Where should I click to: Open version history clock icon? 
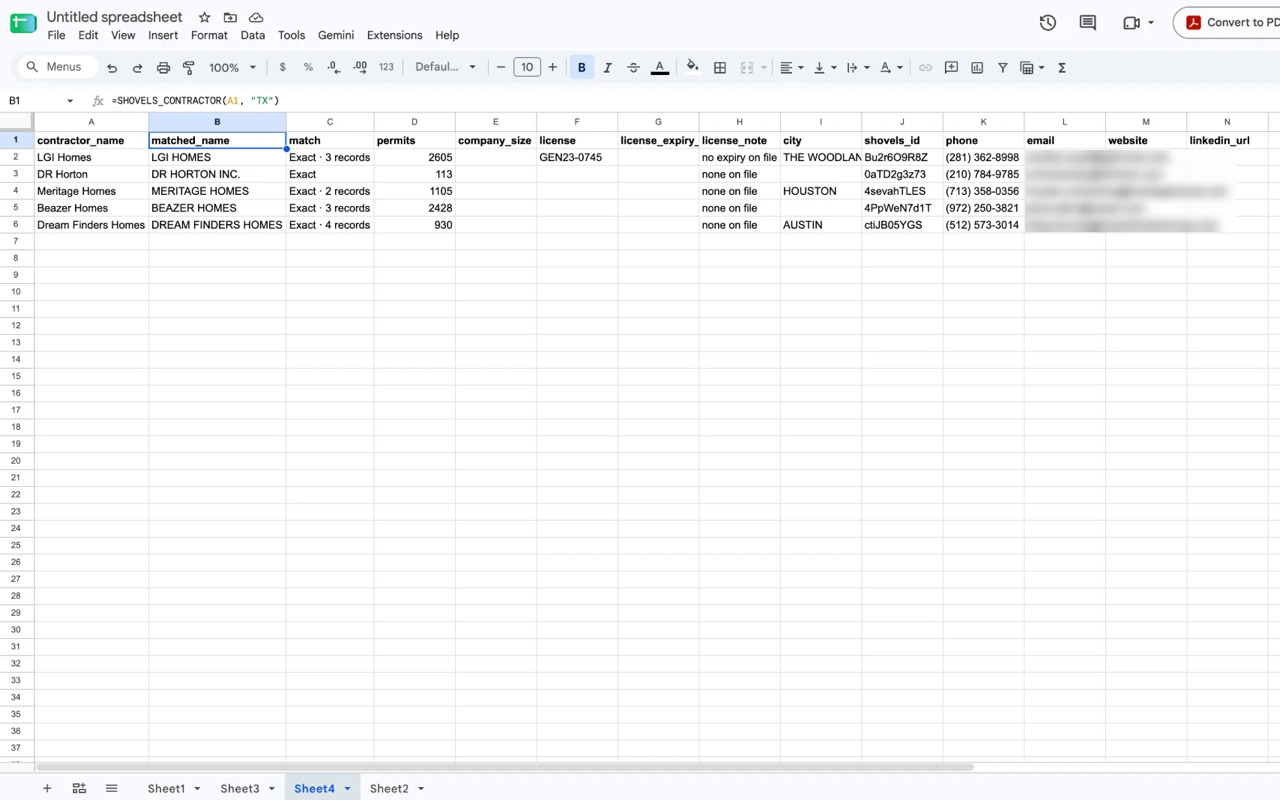1047,22
